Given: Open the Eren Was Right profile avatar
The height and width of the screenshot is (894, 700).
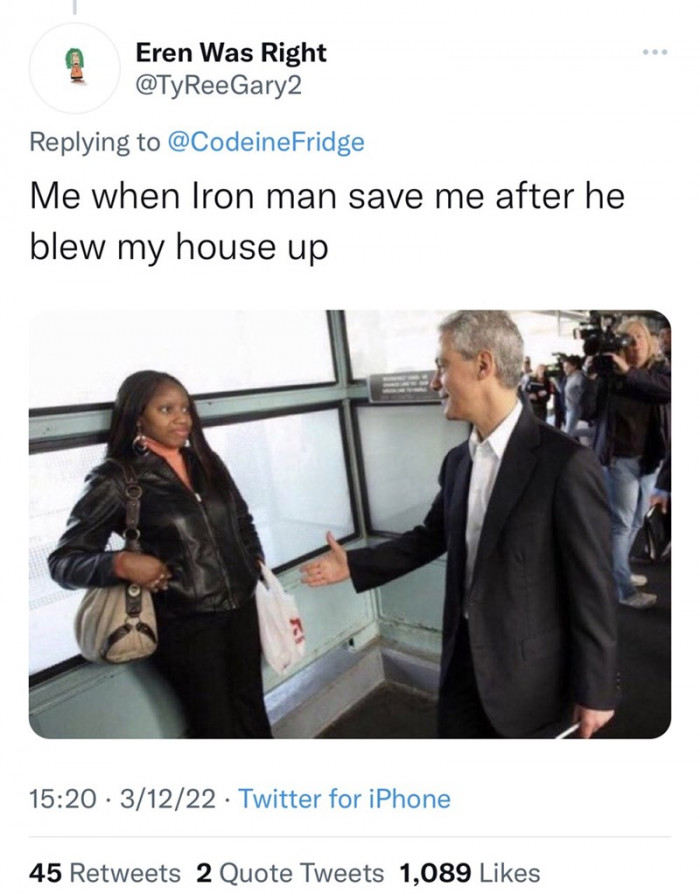Looking at the screenshot, I should pyautogui.click(x=75, y=67).
